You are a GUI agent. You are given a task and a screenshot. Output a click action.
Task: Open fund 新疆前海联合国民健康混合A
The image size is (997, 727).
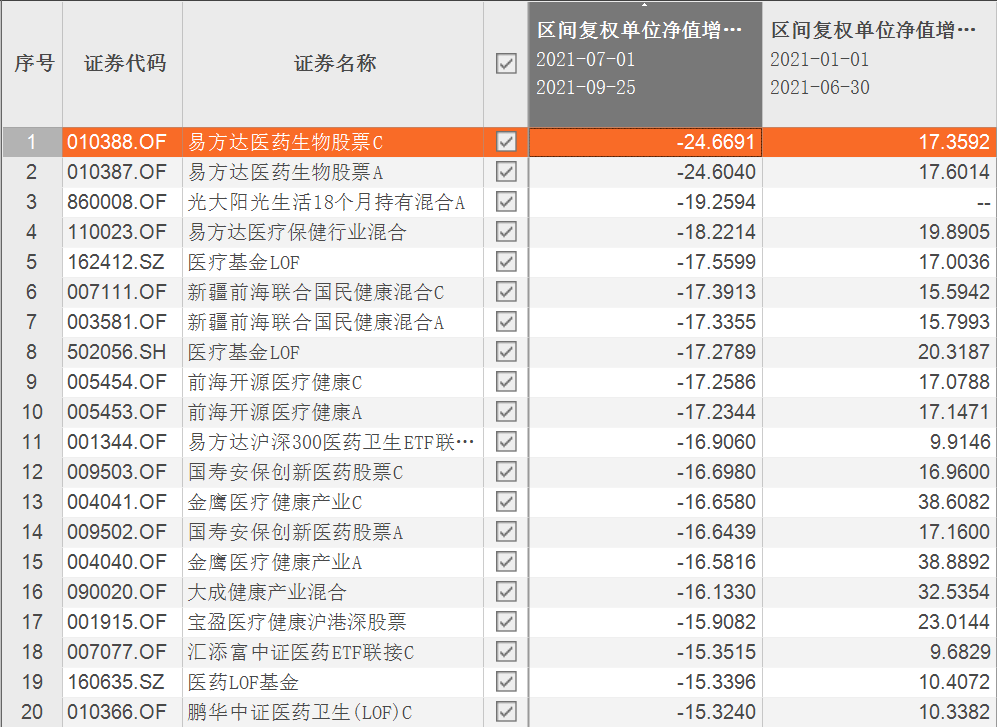pyautogui.click(x=316, y=322)
